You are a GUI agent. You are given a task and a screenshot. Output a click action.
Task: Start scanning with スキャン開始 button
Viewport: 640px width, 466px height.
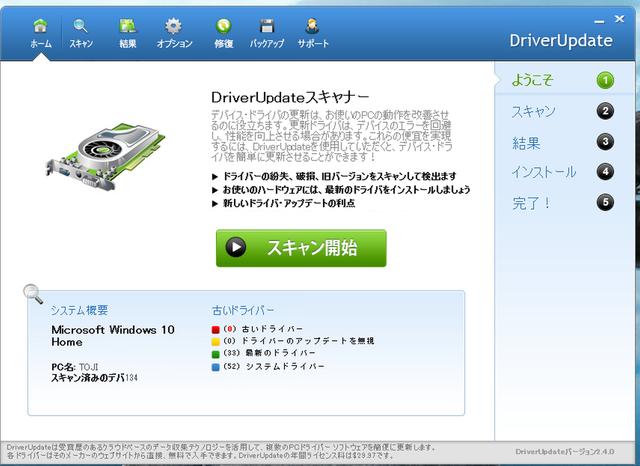[301, 248]
